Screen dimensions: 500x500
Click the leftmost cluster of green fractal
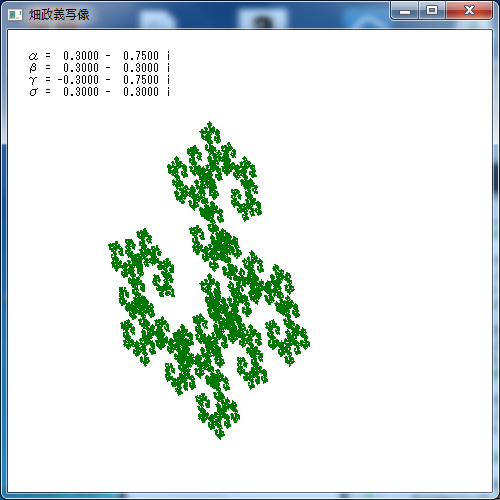pos(140,263)
